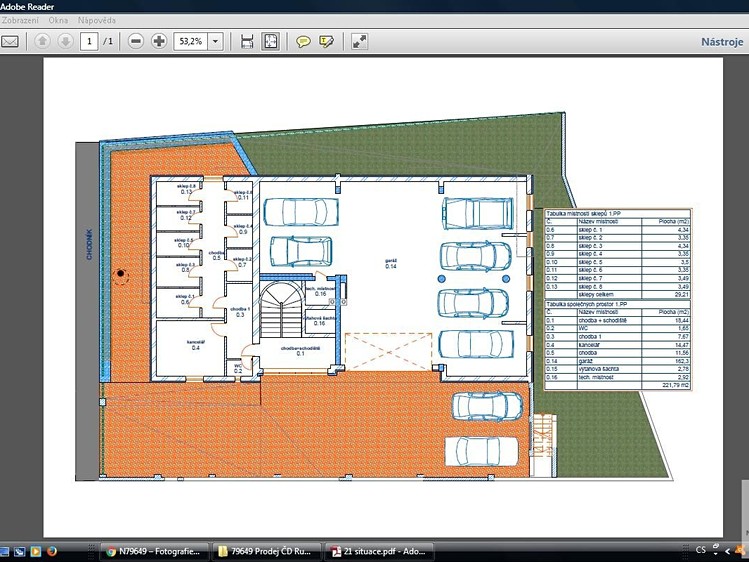Open the Nápověda menu
The image size is (749, 562).
(97, 21)
